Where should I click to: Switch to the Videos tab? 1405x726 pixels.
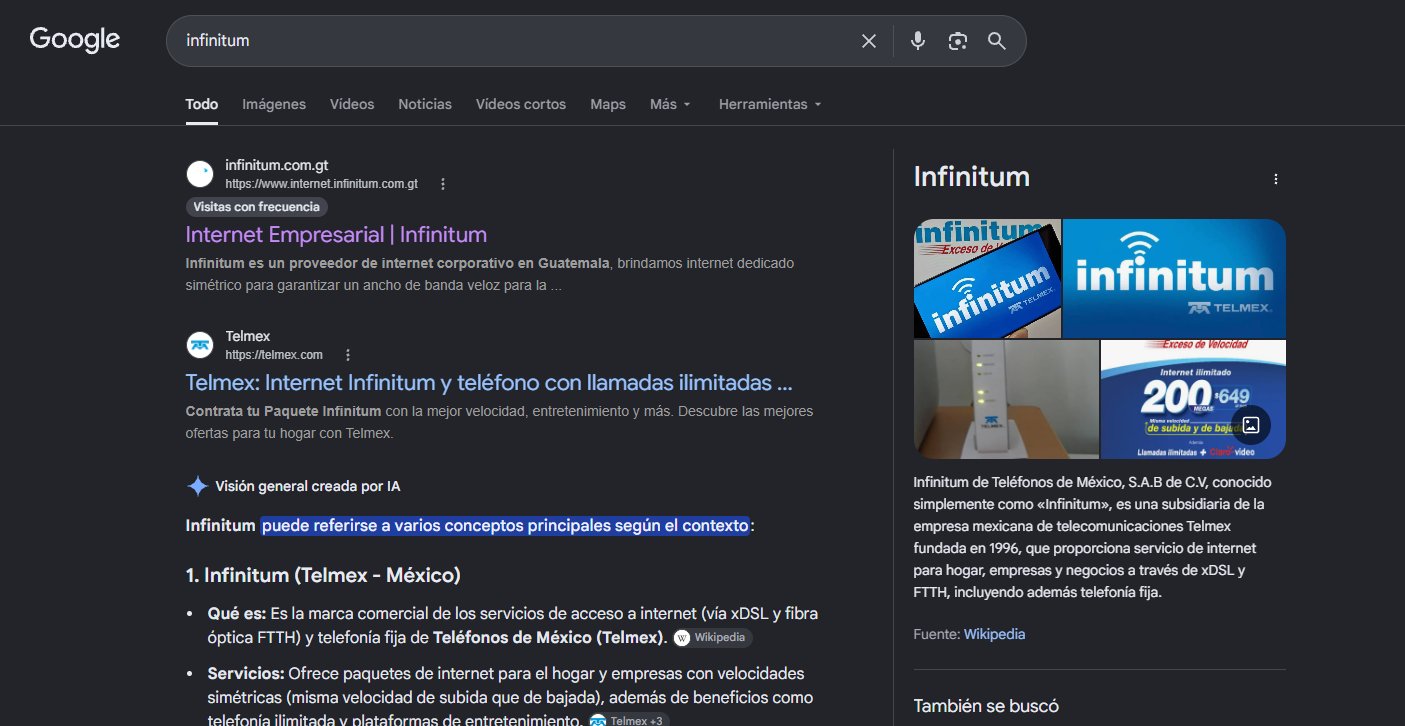(x=352, y=104)
